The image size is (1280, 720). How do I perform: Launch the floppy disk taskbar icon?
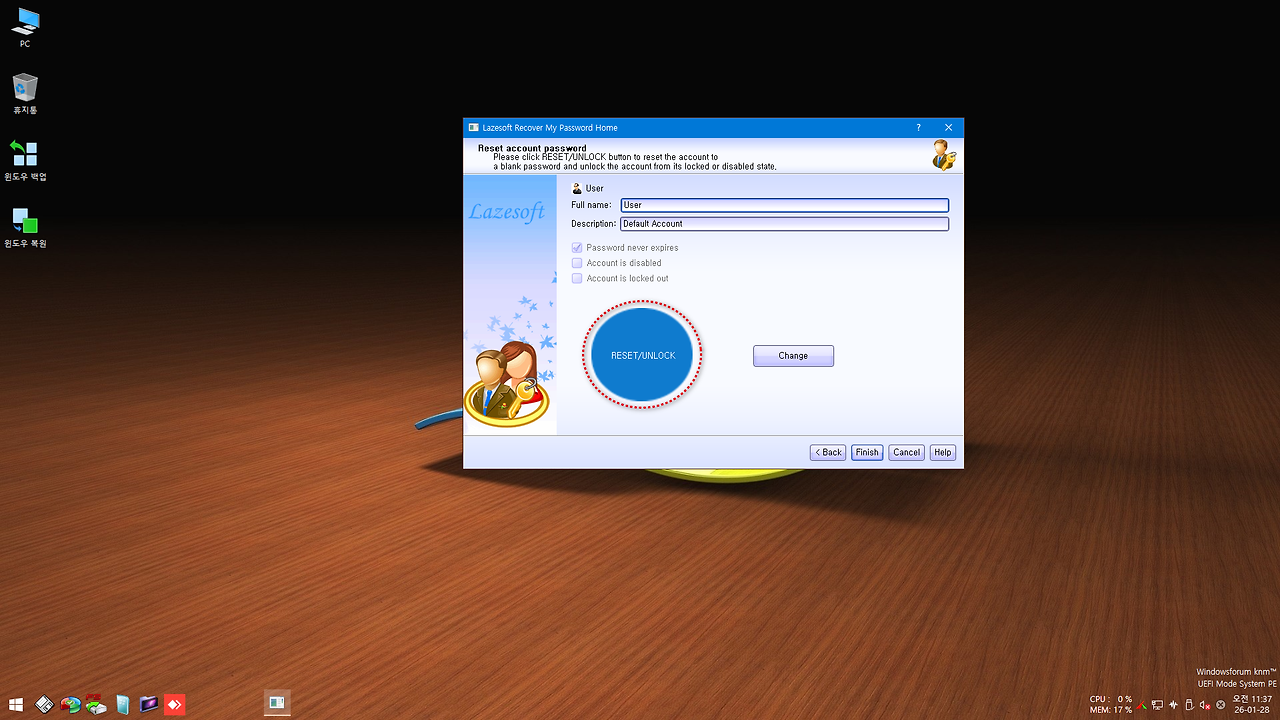click(44, 704)
